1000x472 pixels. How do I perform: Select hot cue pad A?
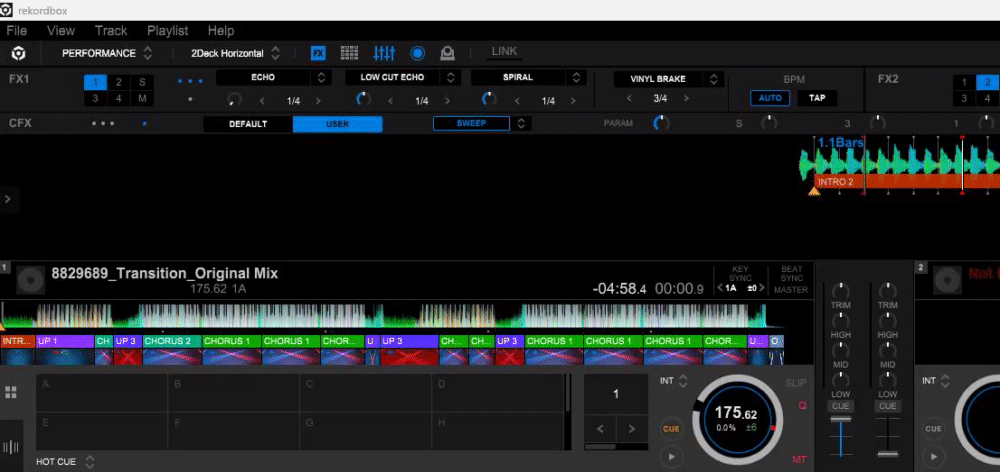click(102, 393)
